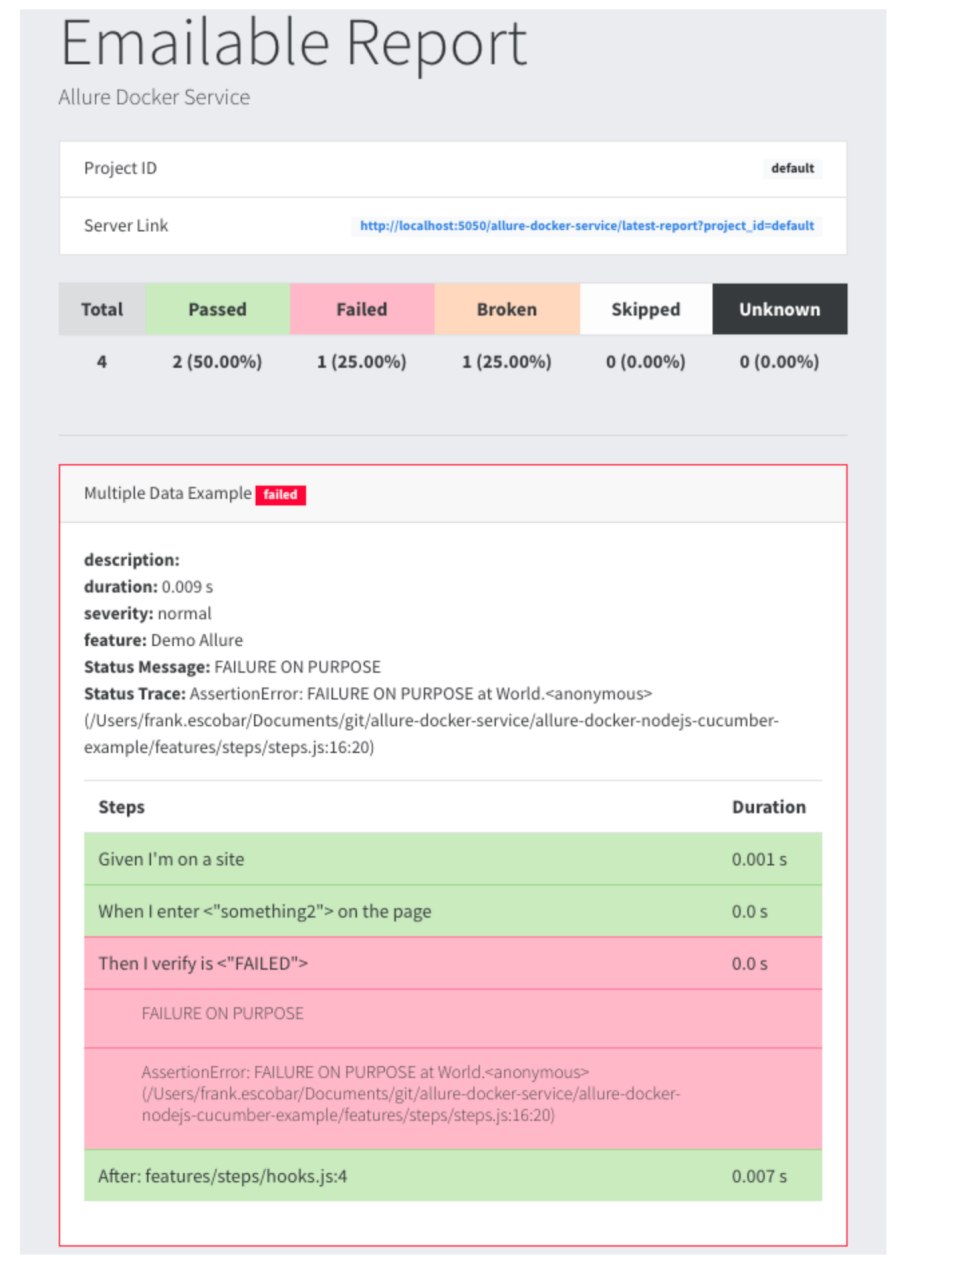The width and height of the screenshot is (980, 1280).
Task: Select the pink Failed header cell
Action: point(362,309)
